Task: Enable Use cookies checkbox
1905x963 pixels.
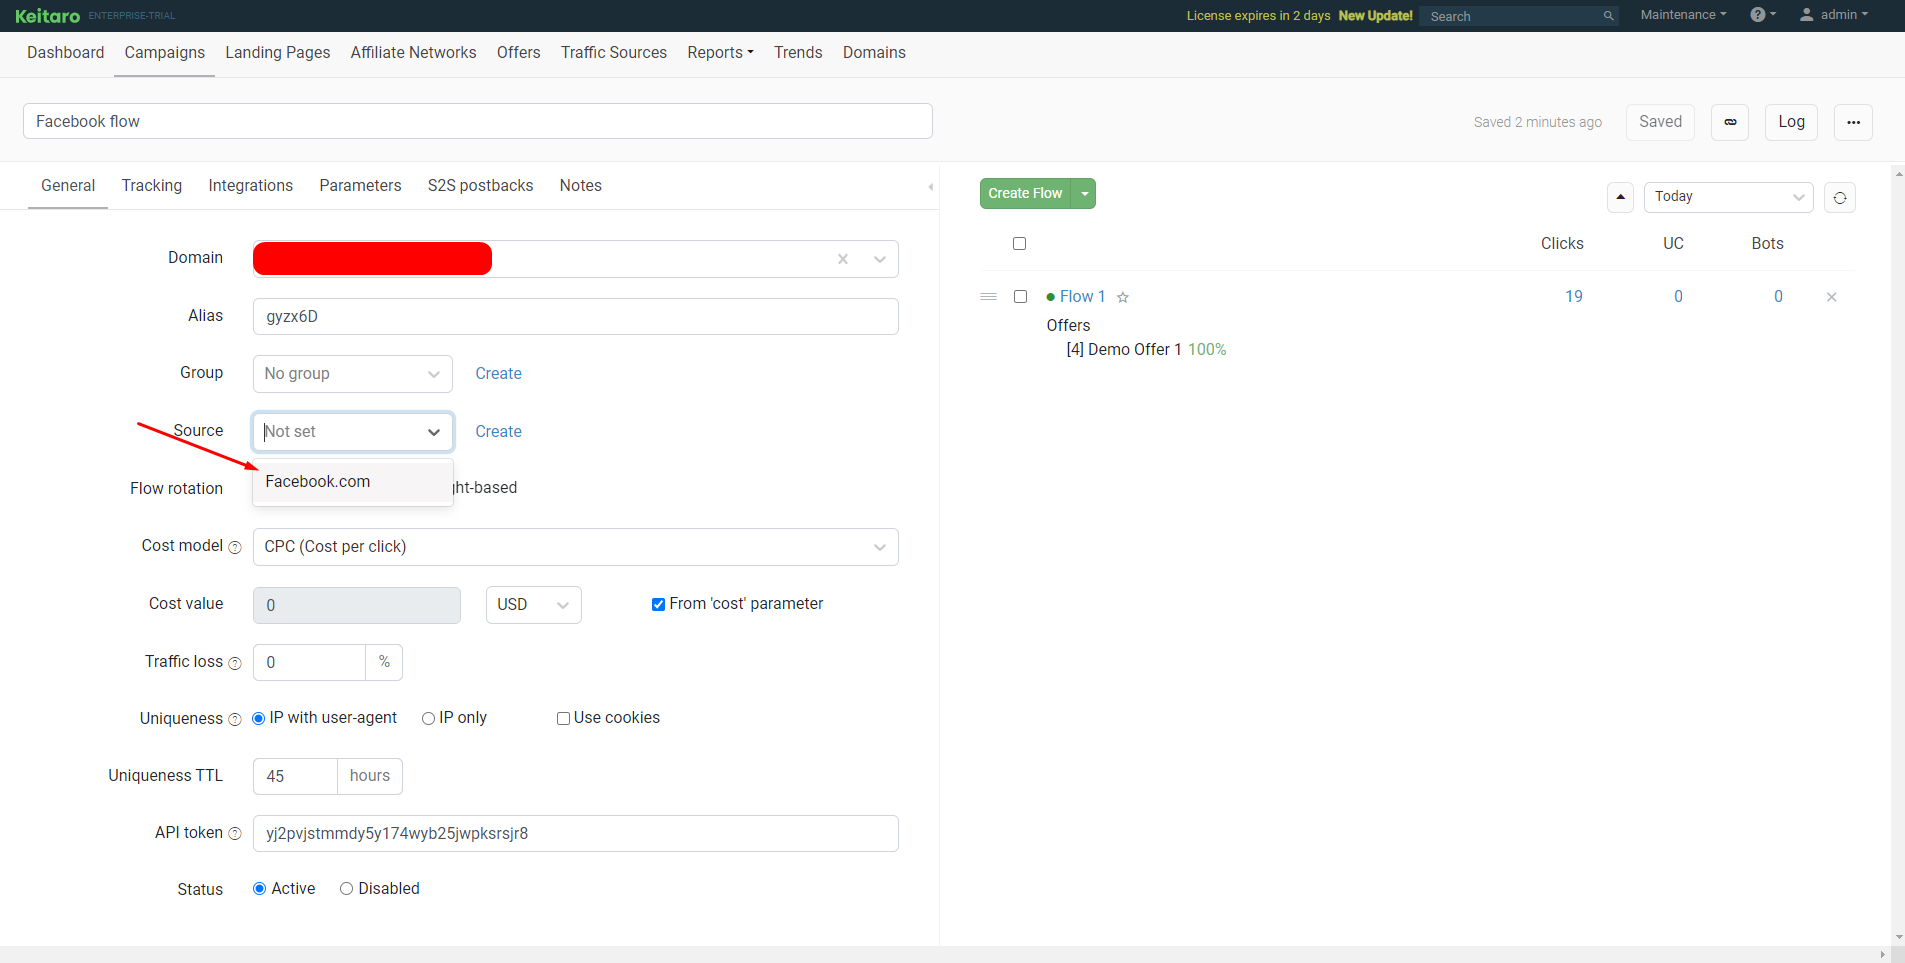Action: tap(563, 719)
